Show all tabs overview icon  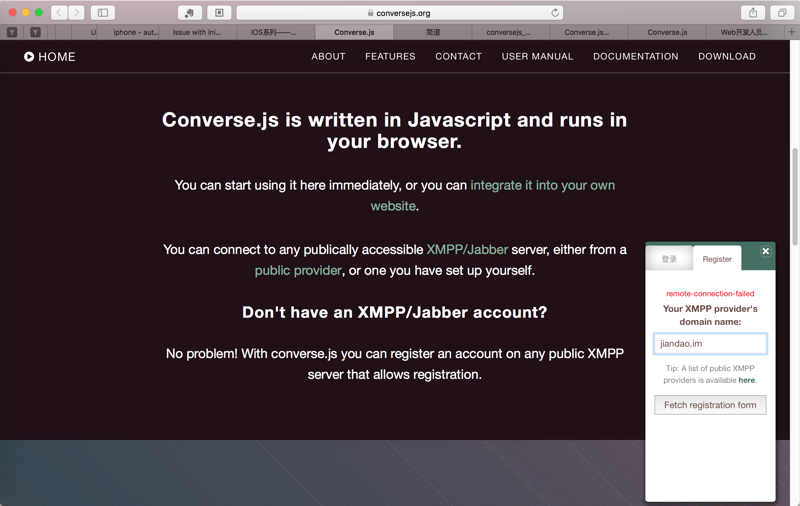coord(782,13)
